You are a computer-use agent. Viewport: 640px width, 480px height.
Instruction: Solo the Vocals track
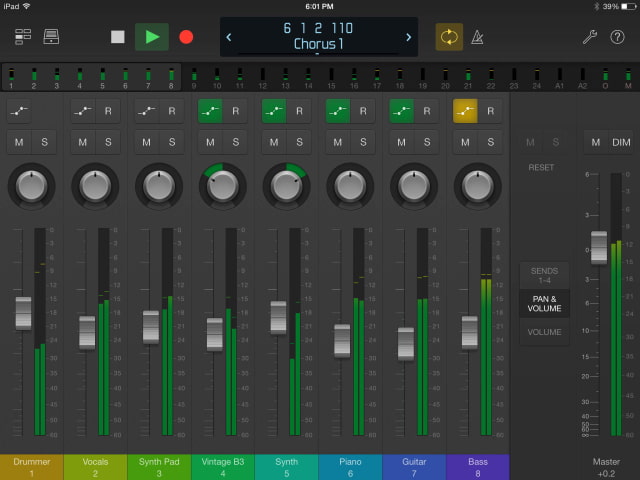coord(108,143)
